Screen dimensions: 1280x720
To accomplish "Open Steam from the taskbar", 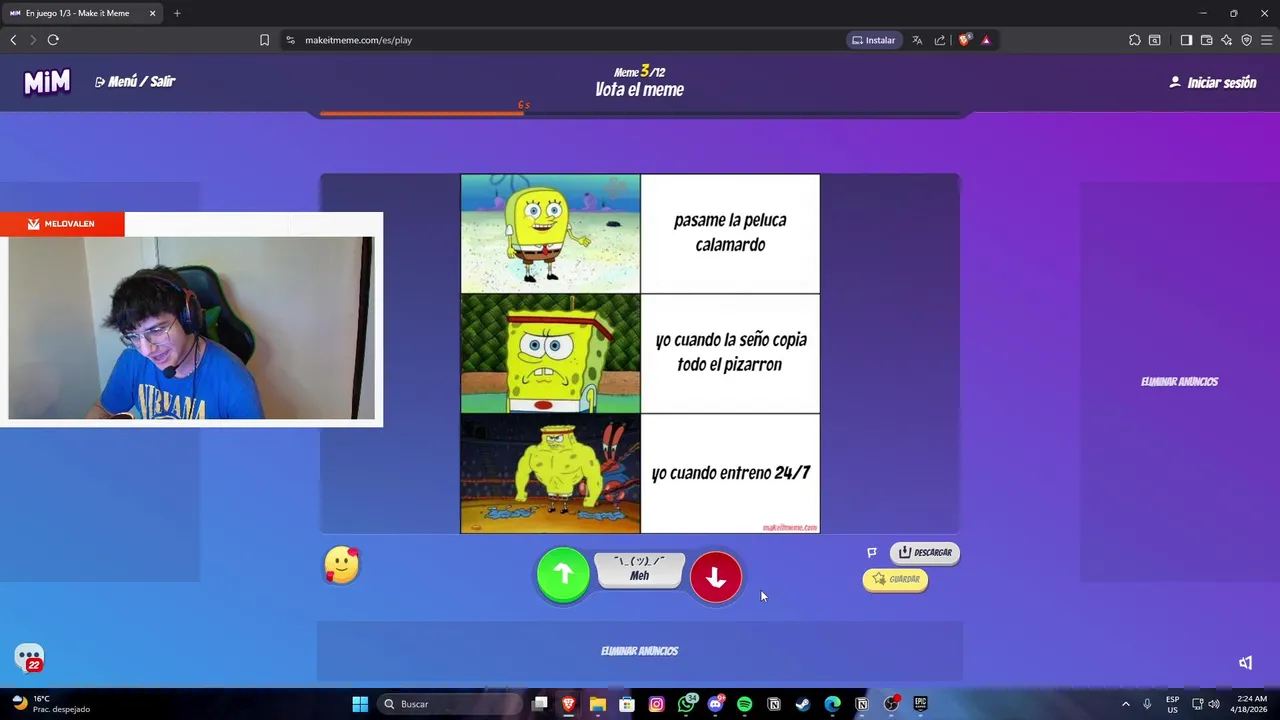I will coord(802,704).
